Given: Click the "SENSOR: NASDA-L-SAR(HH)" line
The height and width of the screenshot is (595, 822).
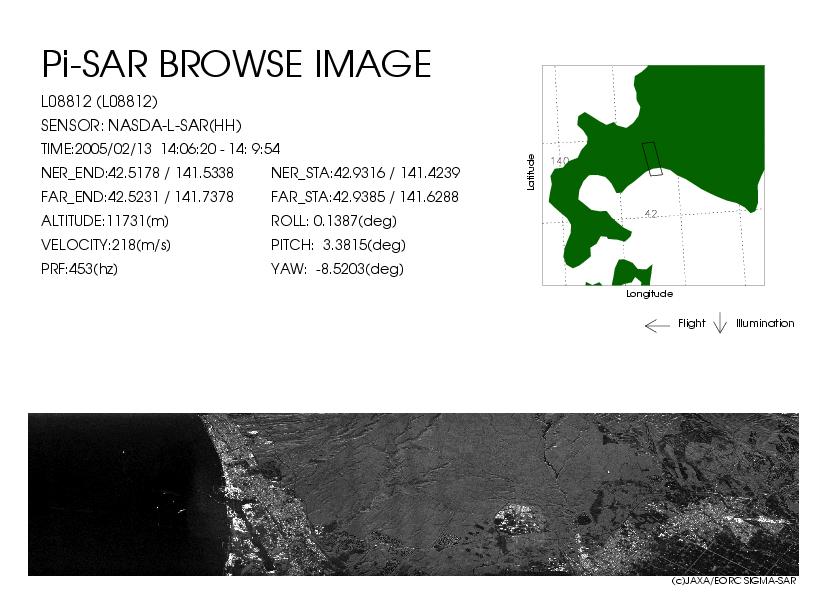Looking at the screenshot, I should [x=141, y=125].
